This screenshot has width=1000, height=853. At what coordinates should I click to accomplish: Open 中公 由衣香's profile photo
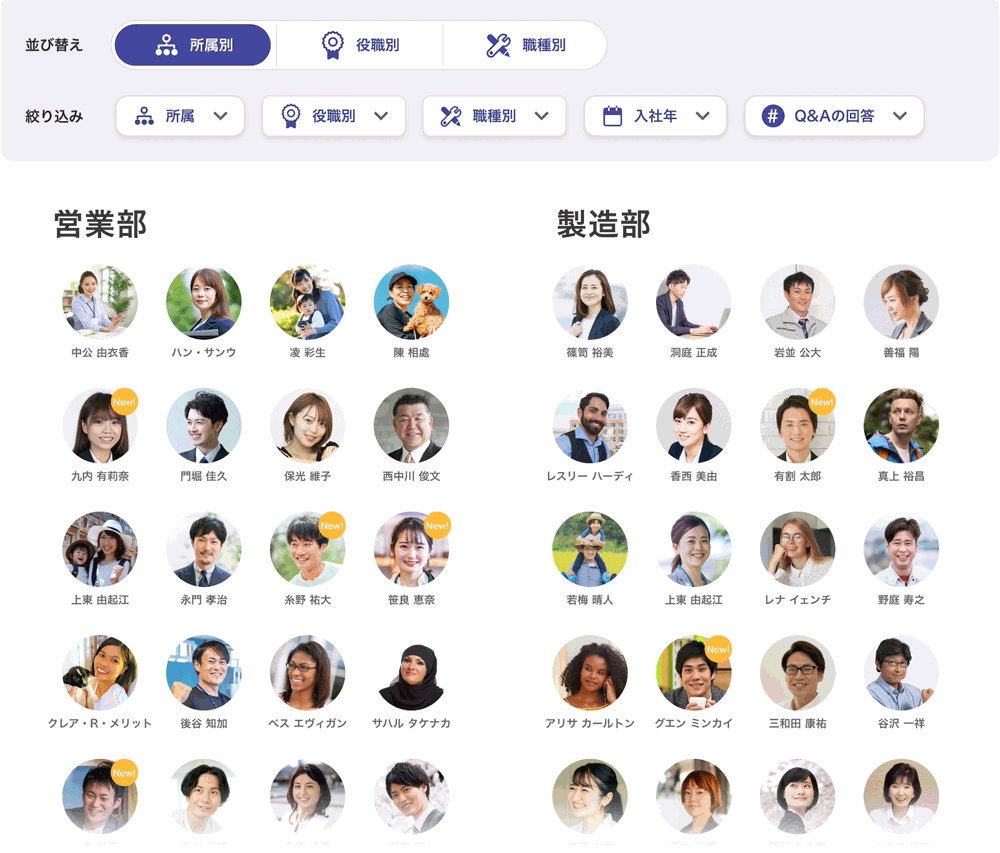point(100,302)
